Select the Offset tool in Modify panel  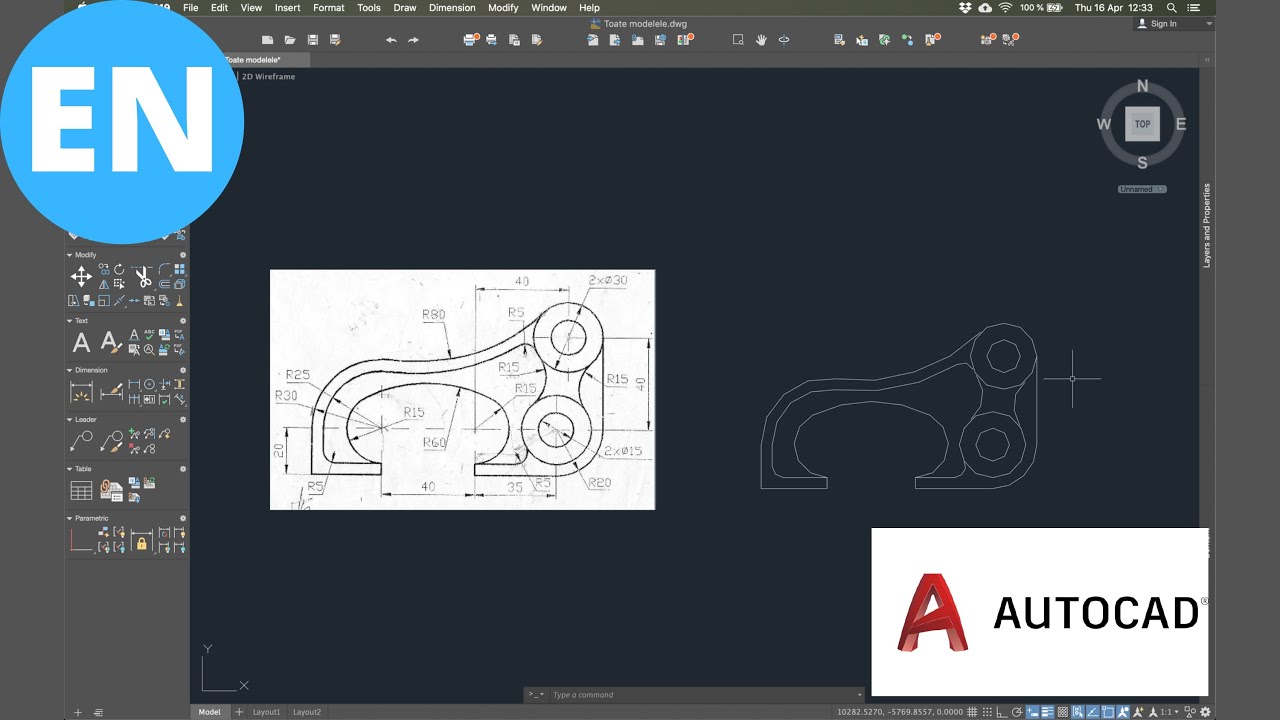[x=164, y=285]
